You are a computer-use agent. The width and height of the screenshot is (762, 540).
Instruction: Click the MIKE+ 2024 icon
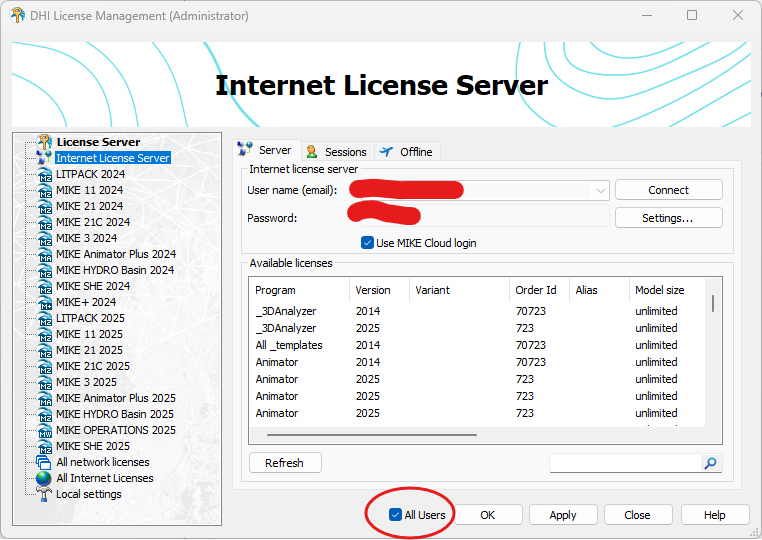pos(45,302)
